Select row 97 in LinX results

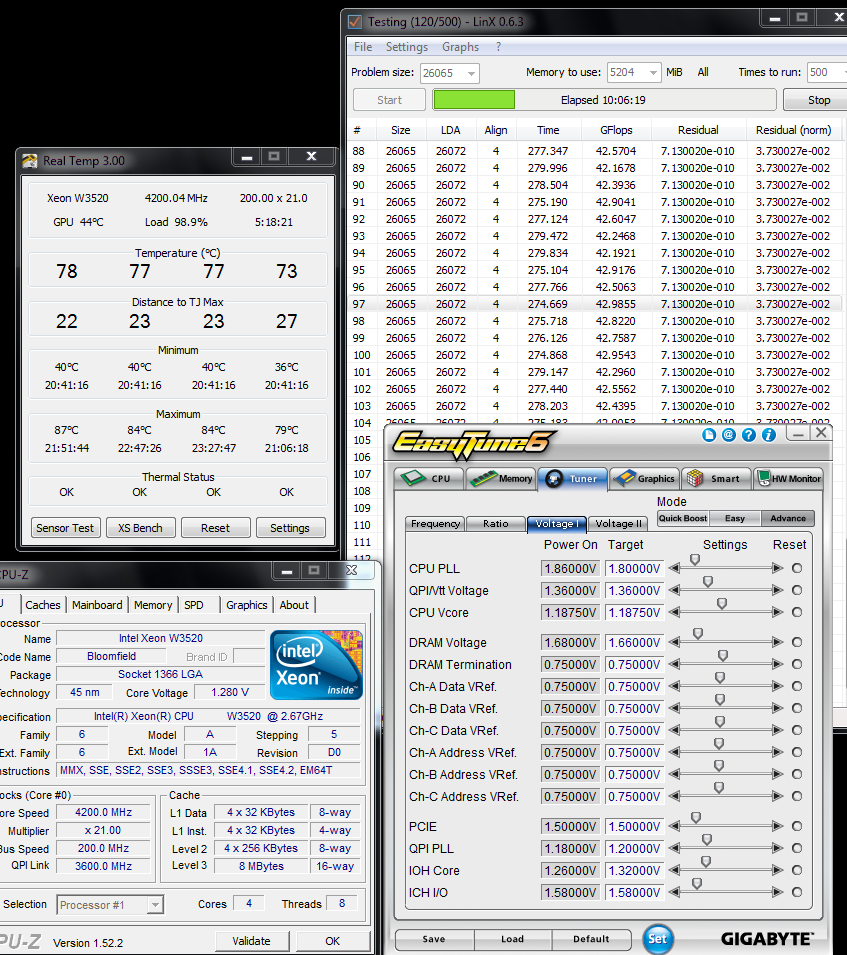(x=594, y=304)
